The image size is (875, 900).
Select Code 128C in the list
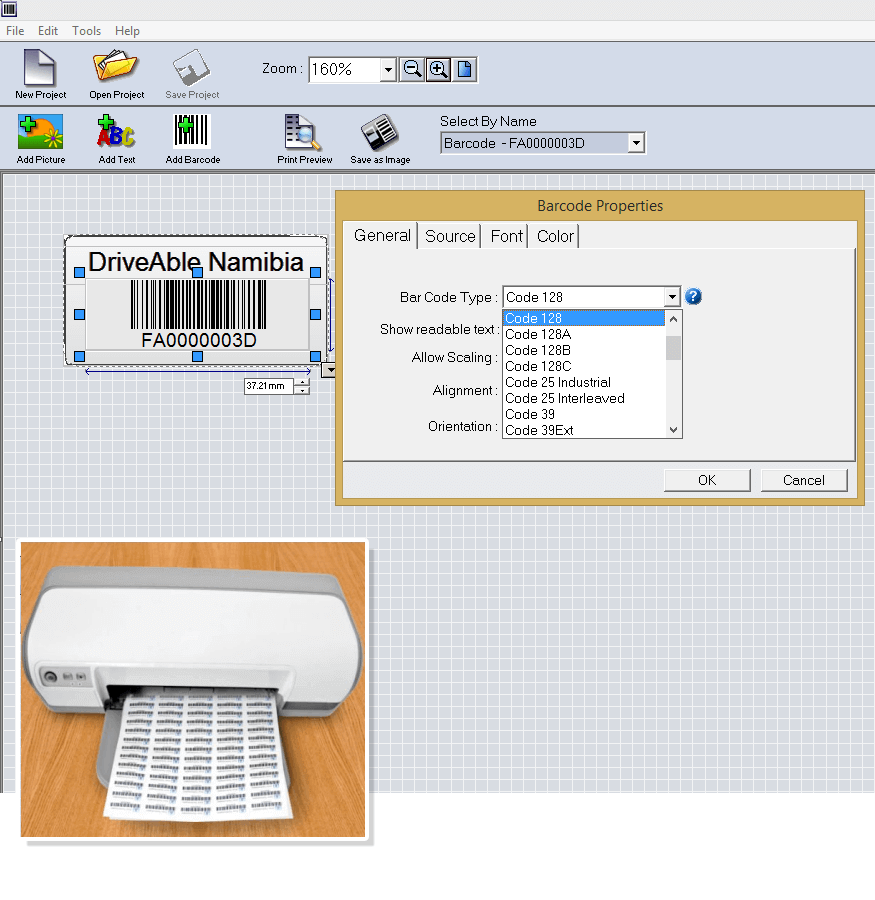(x=583, y=366)
